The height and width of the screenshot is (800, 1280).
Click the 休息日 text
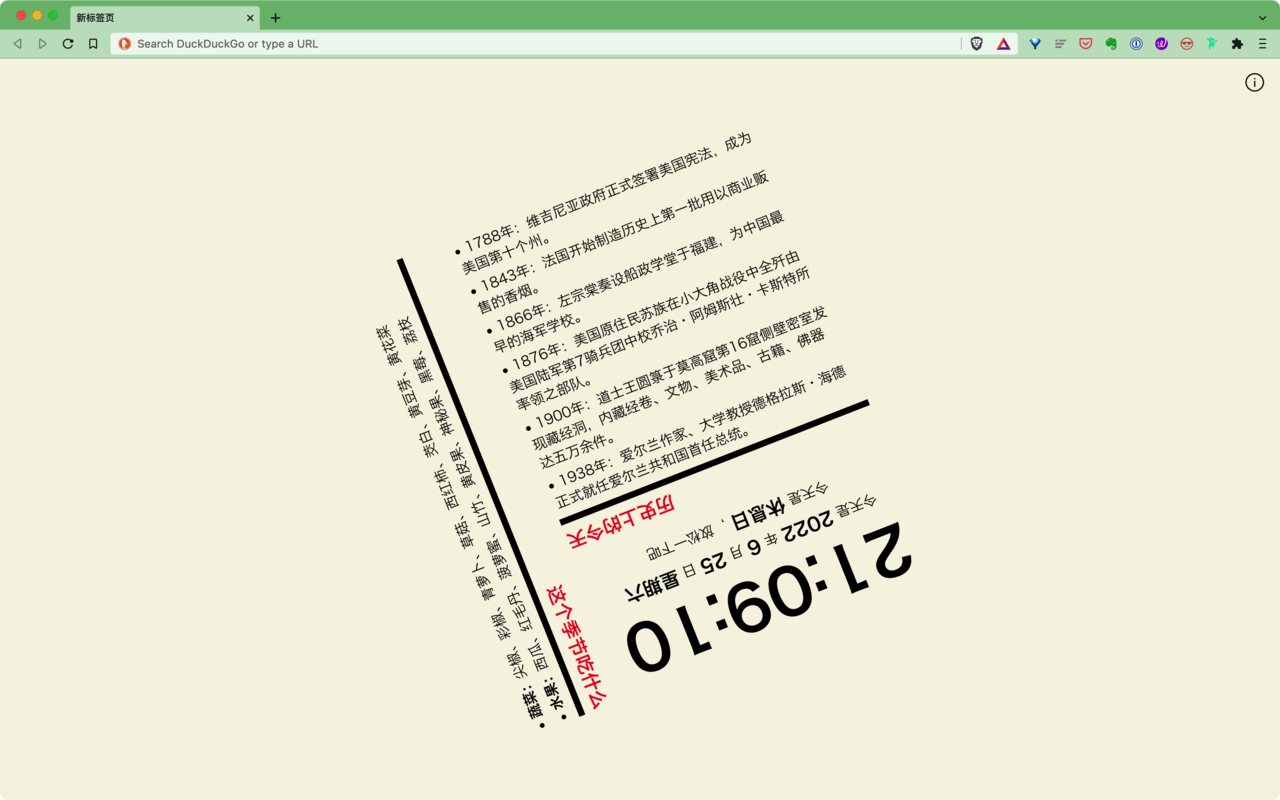757,516
